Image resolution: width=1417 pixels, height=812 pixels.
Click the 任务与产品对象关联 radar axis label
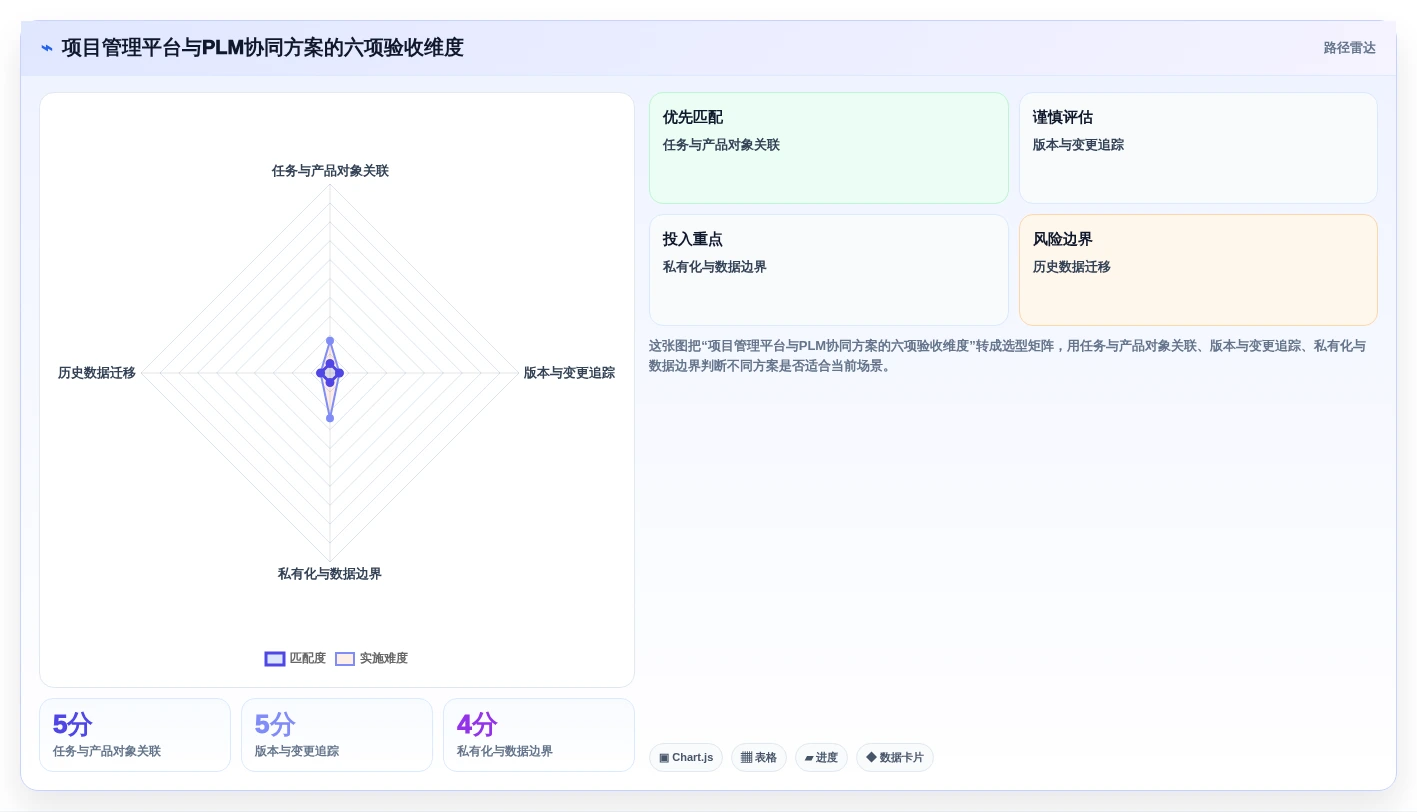(330, 171)
